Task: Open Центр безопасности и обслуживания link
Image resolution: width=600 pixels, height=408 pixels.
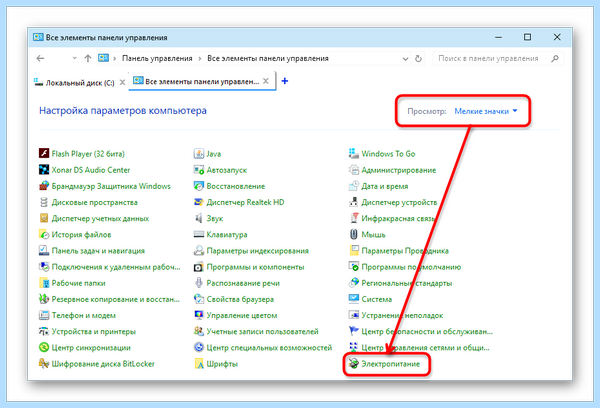Action: pyautogui.click(x=427, y=331)
